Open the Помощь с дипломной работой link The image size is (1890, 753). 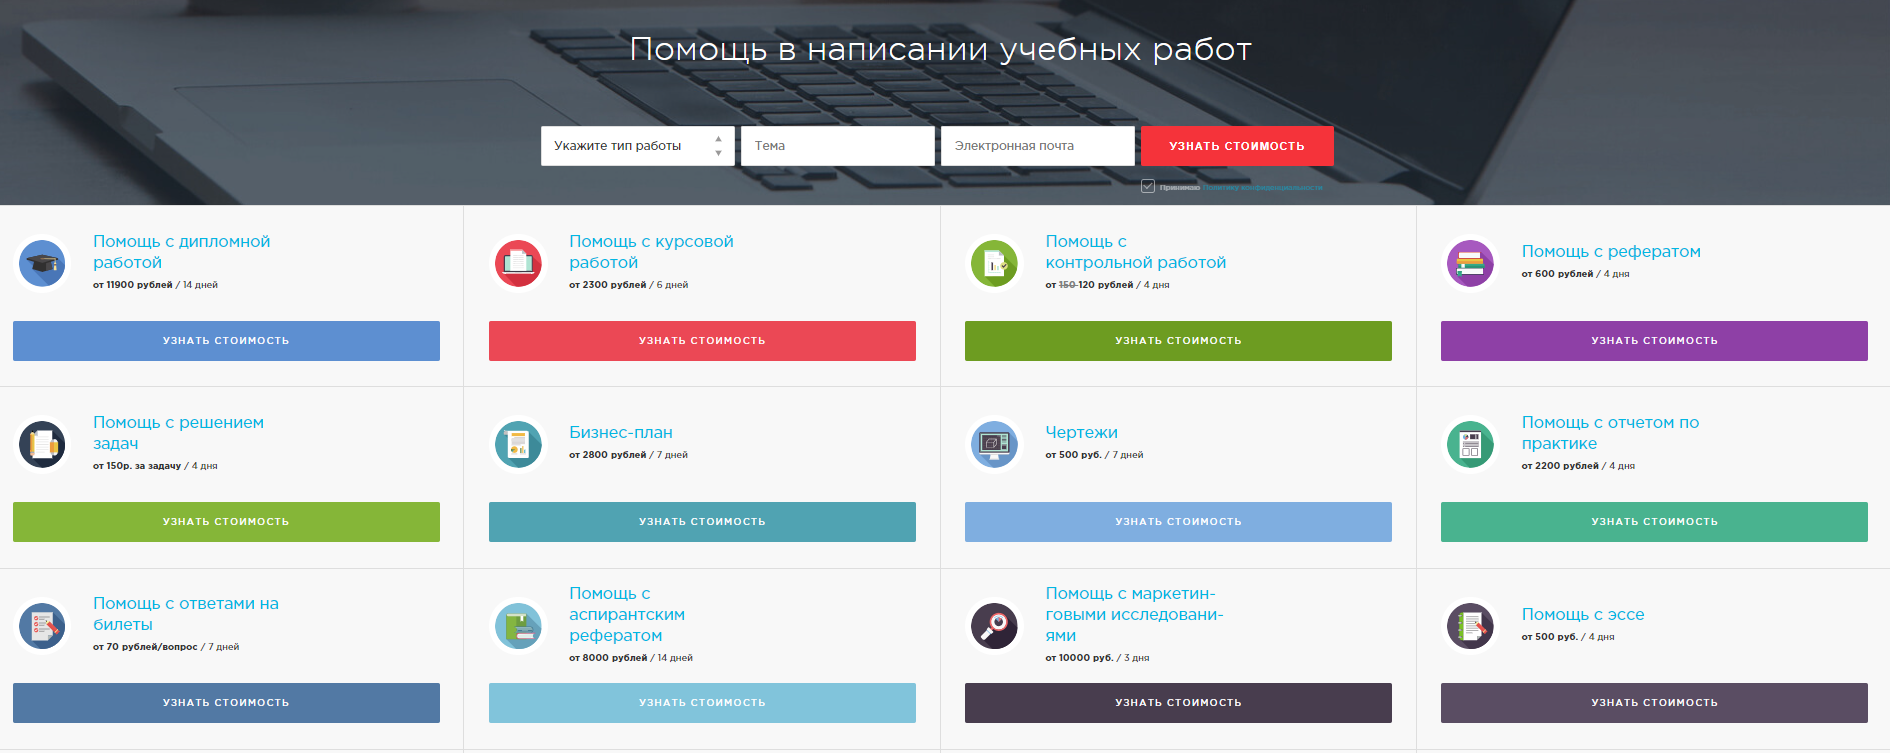point(181,252)
